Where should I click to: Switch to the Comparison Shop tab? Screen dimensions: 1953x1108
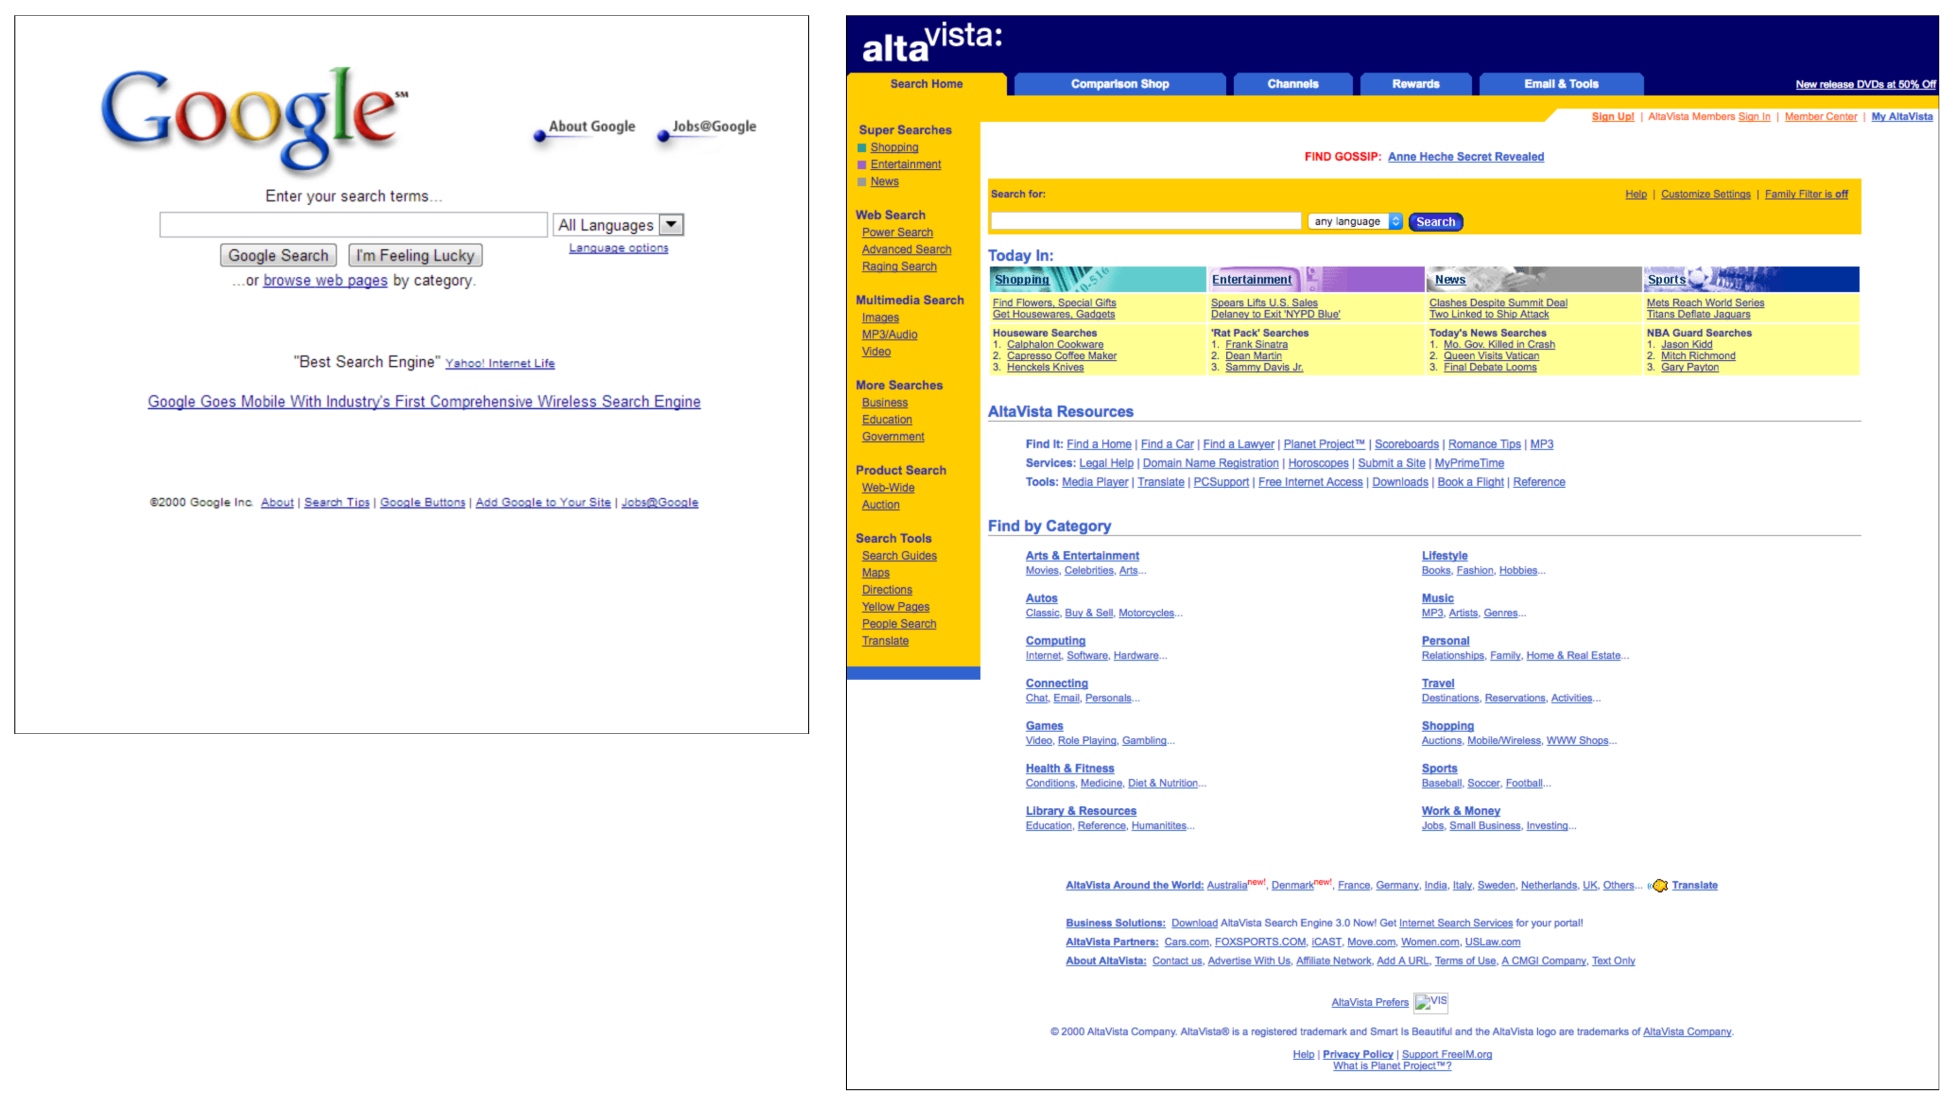tap(1119, 84)
